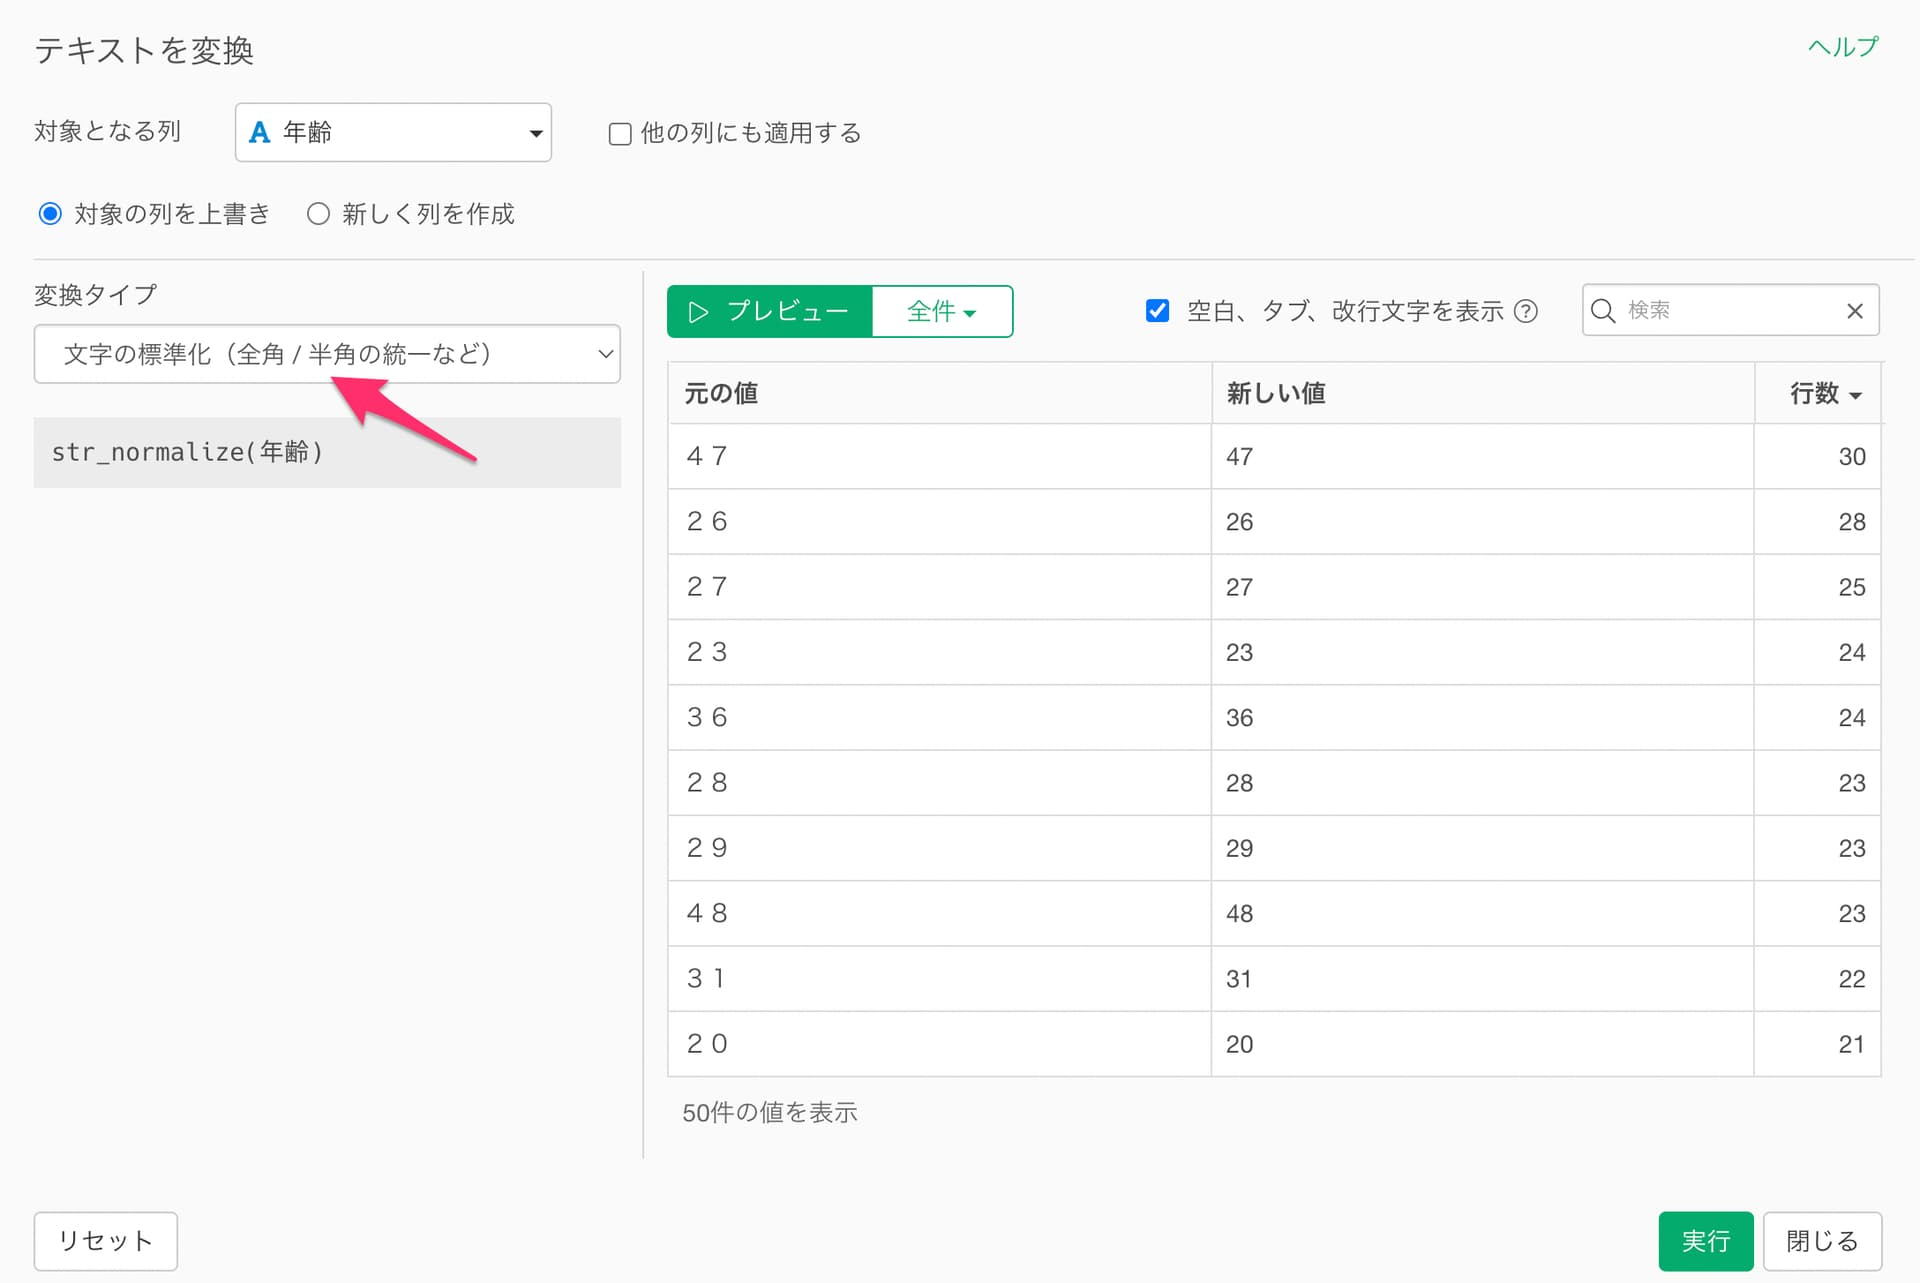Click the row count '25' cell
Screen dimensions: 1920x1283
1818,587
